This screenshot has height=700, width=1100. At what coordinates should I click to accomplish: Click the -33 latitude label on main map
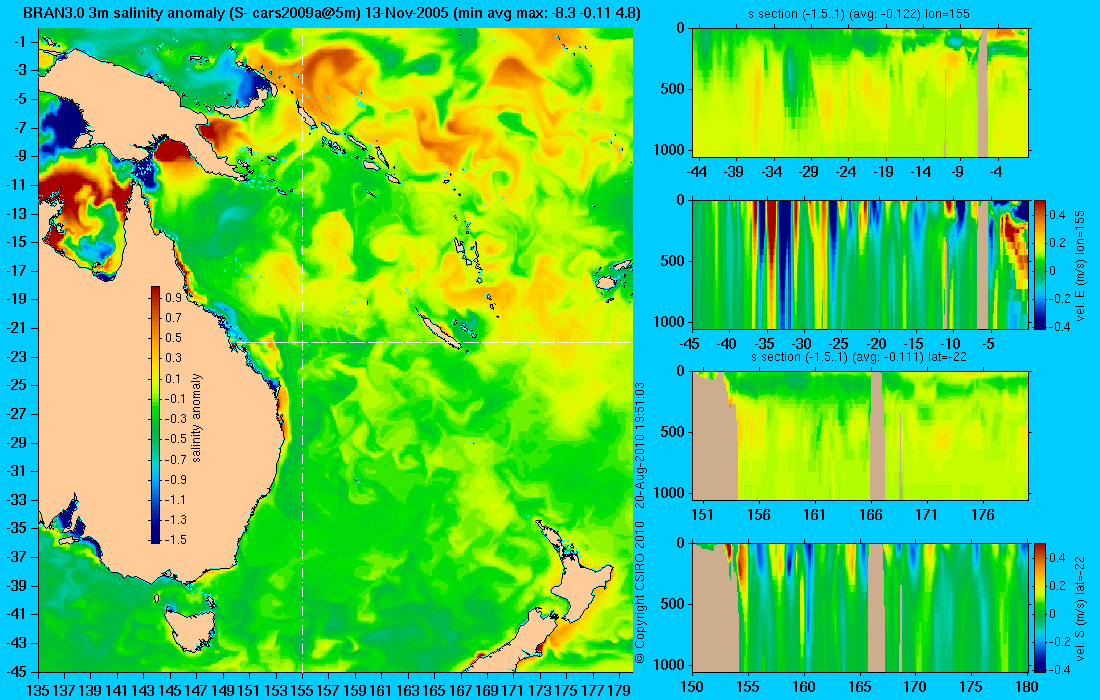(x=18, y=499)
